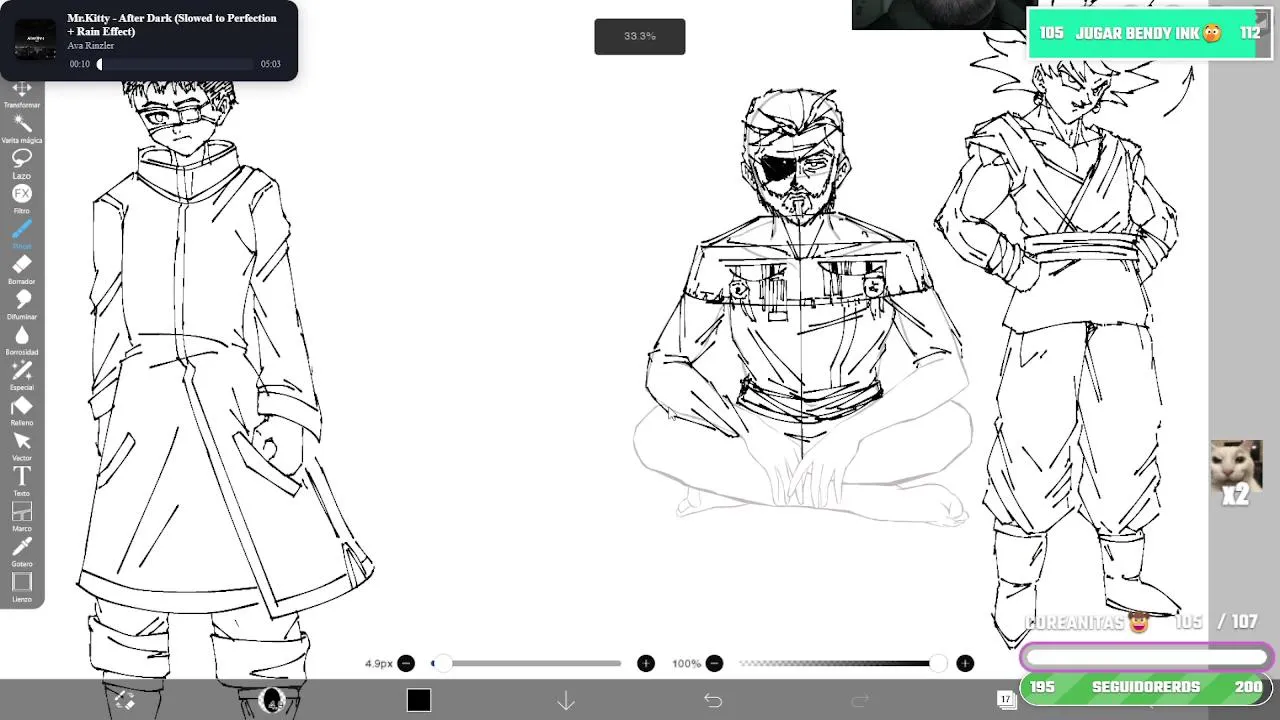Click the SEGUIDORERDS follower goal bar
Screen dimensions: 1280x720
1146,687
